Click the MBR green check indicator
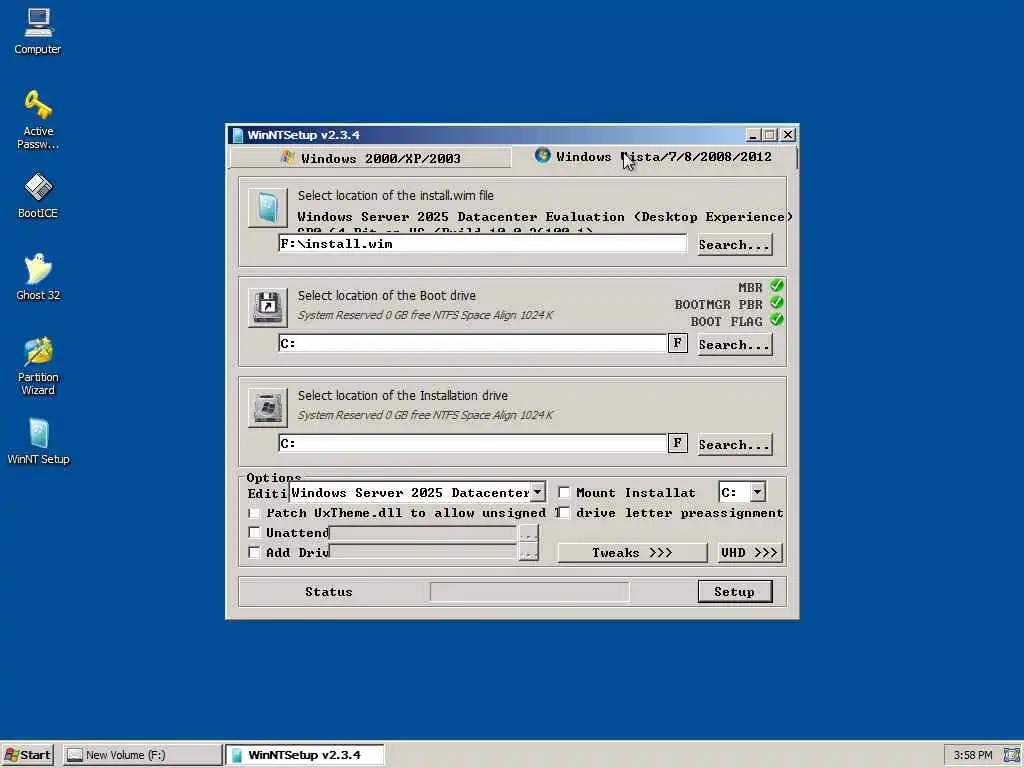This screenshot has width=1024, height=768. [776, 286]
